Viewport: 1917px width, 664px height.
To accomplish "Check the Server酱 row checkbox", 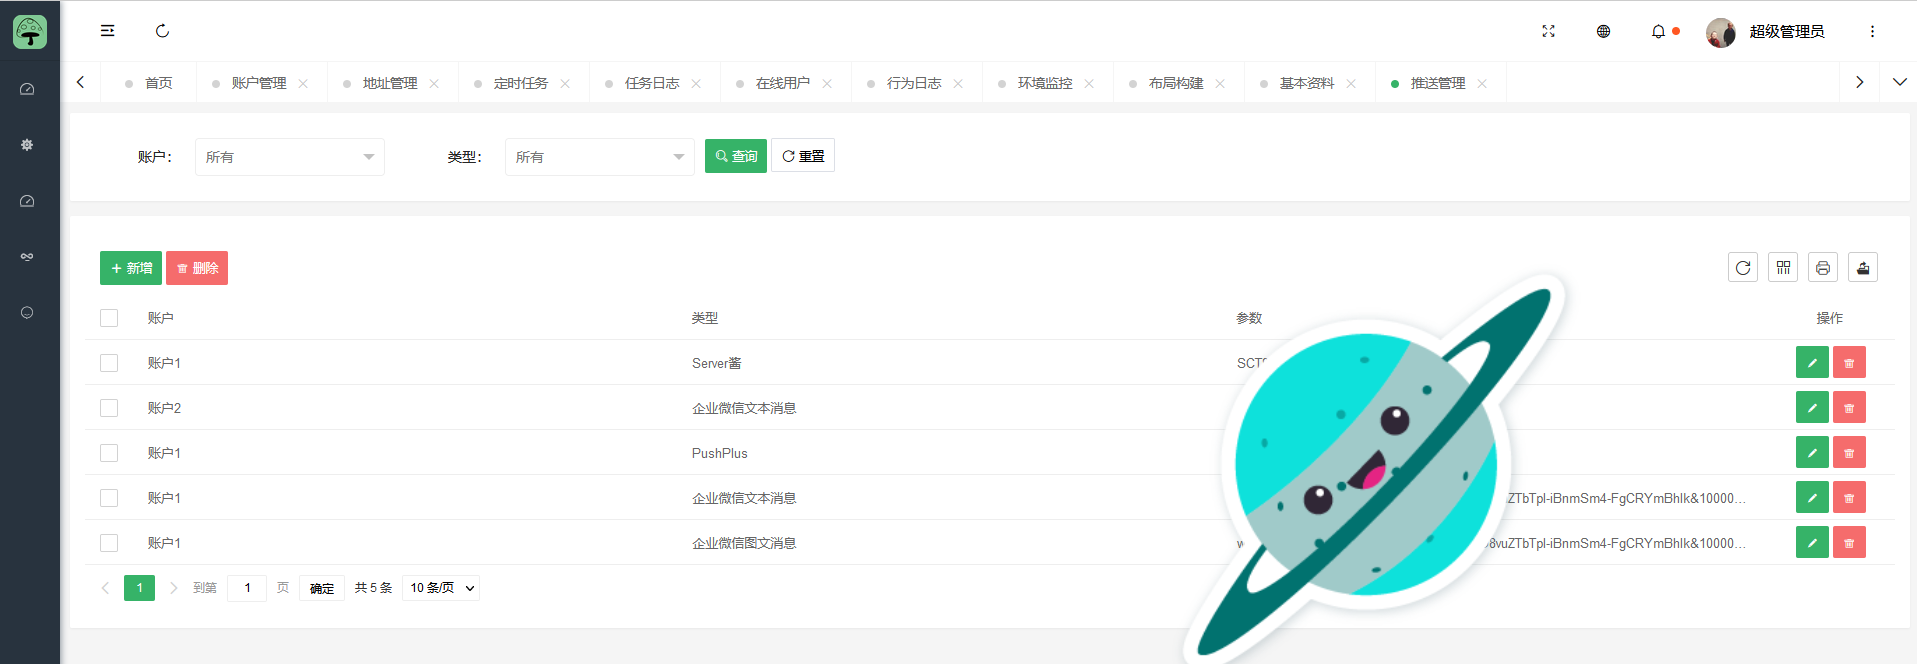I will 109,363.
